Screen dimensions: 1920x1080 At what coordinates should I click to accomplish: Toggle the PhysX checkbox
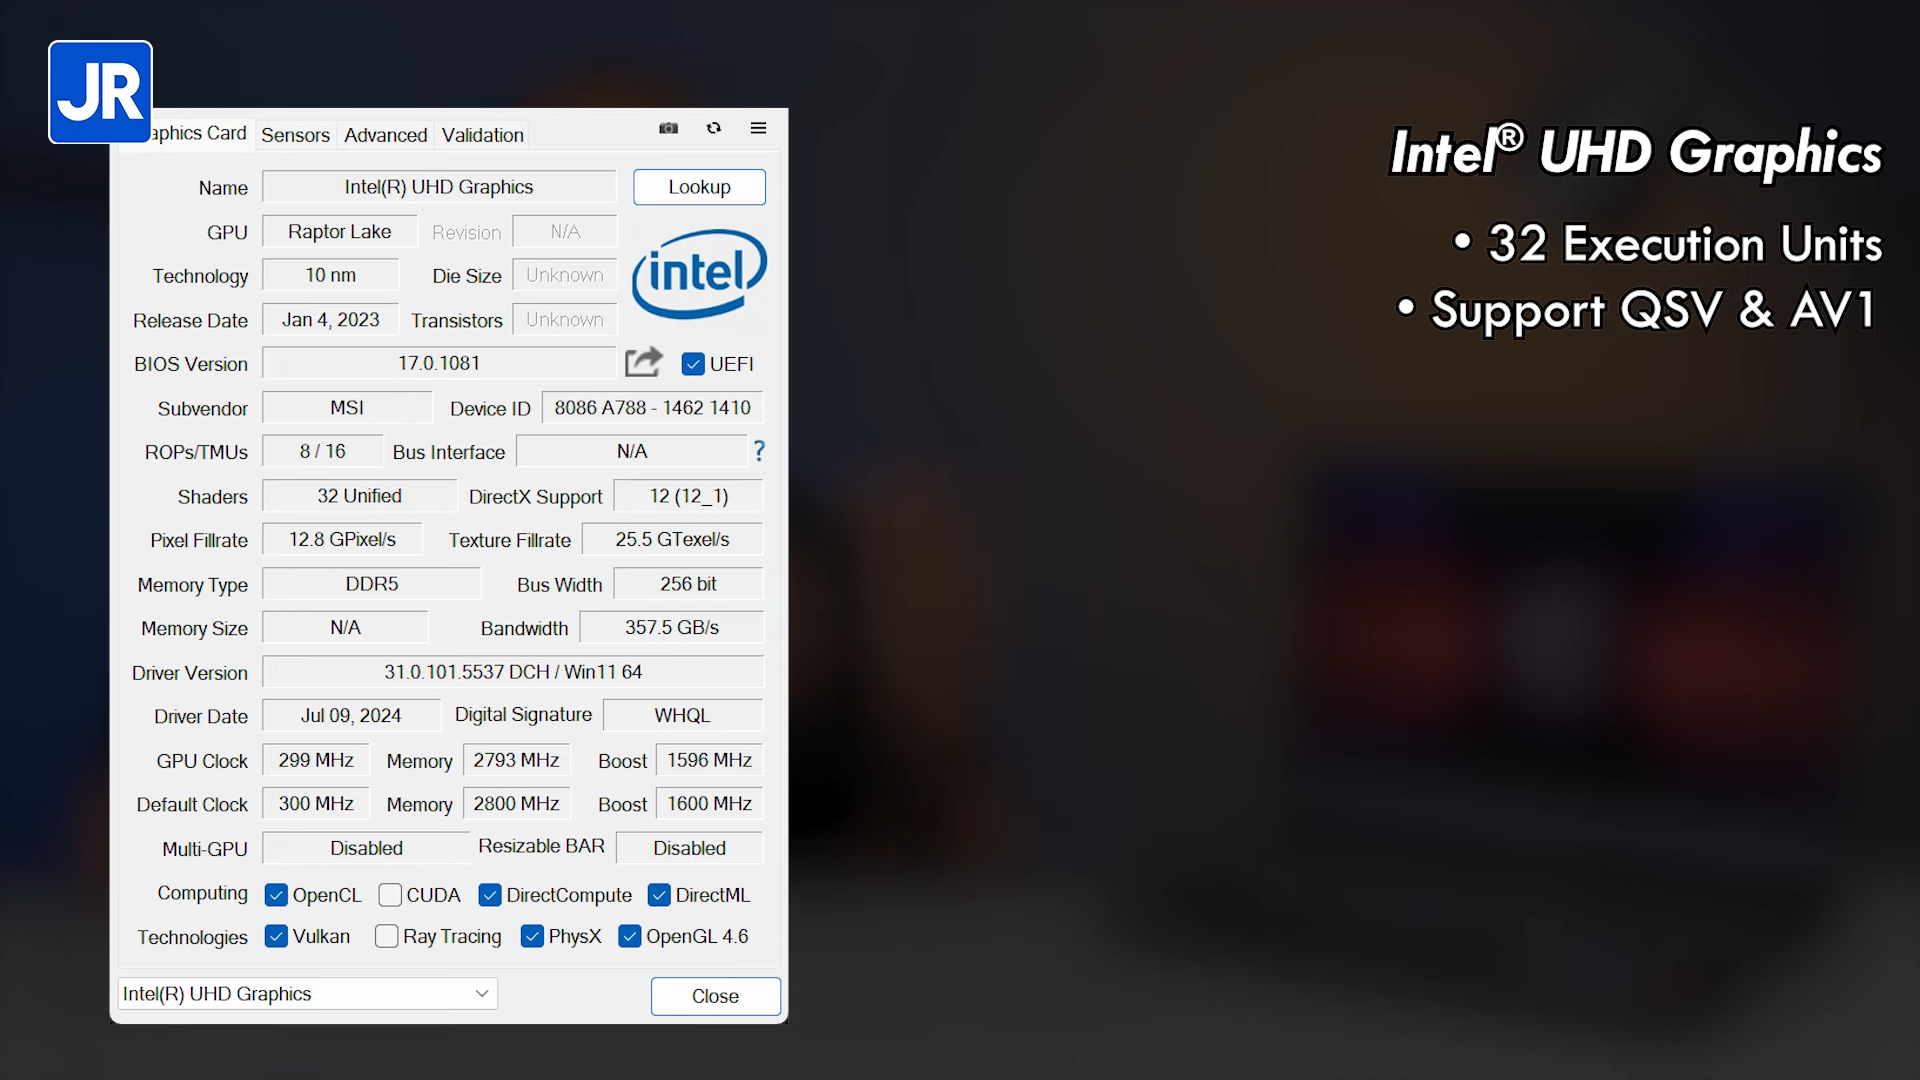pos(532,936)
